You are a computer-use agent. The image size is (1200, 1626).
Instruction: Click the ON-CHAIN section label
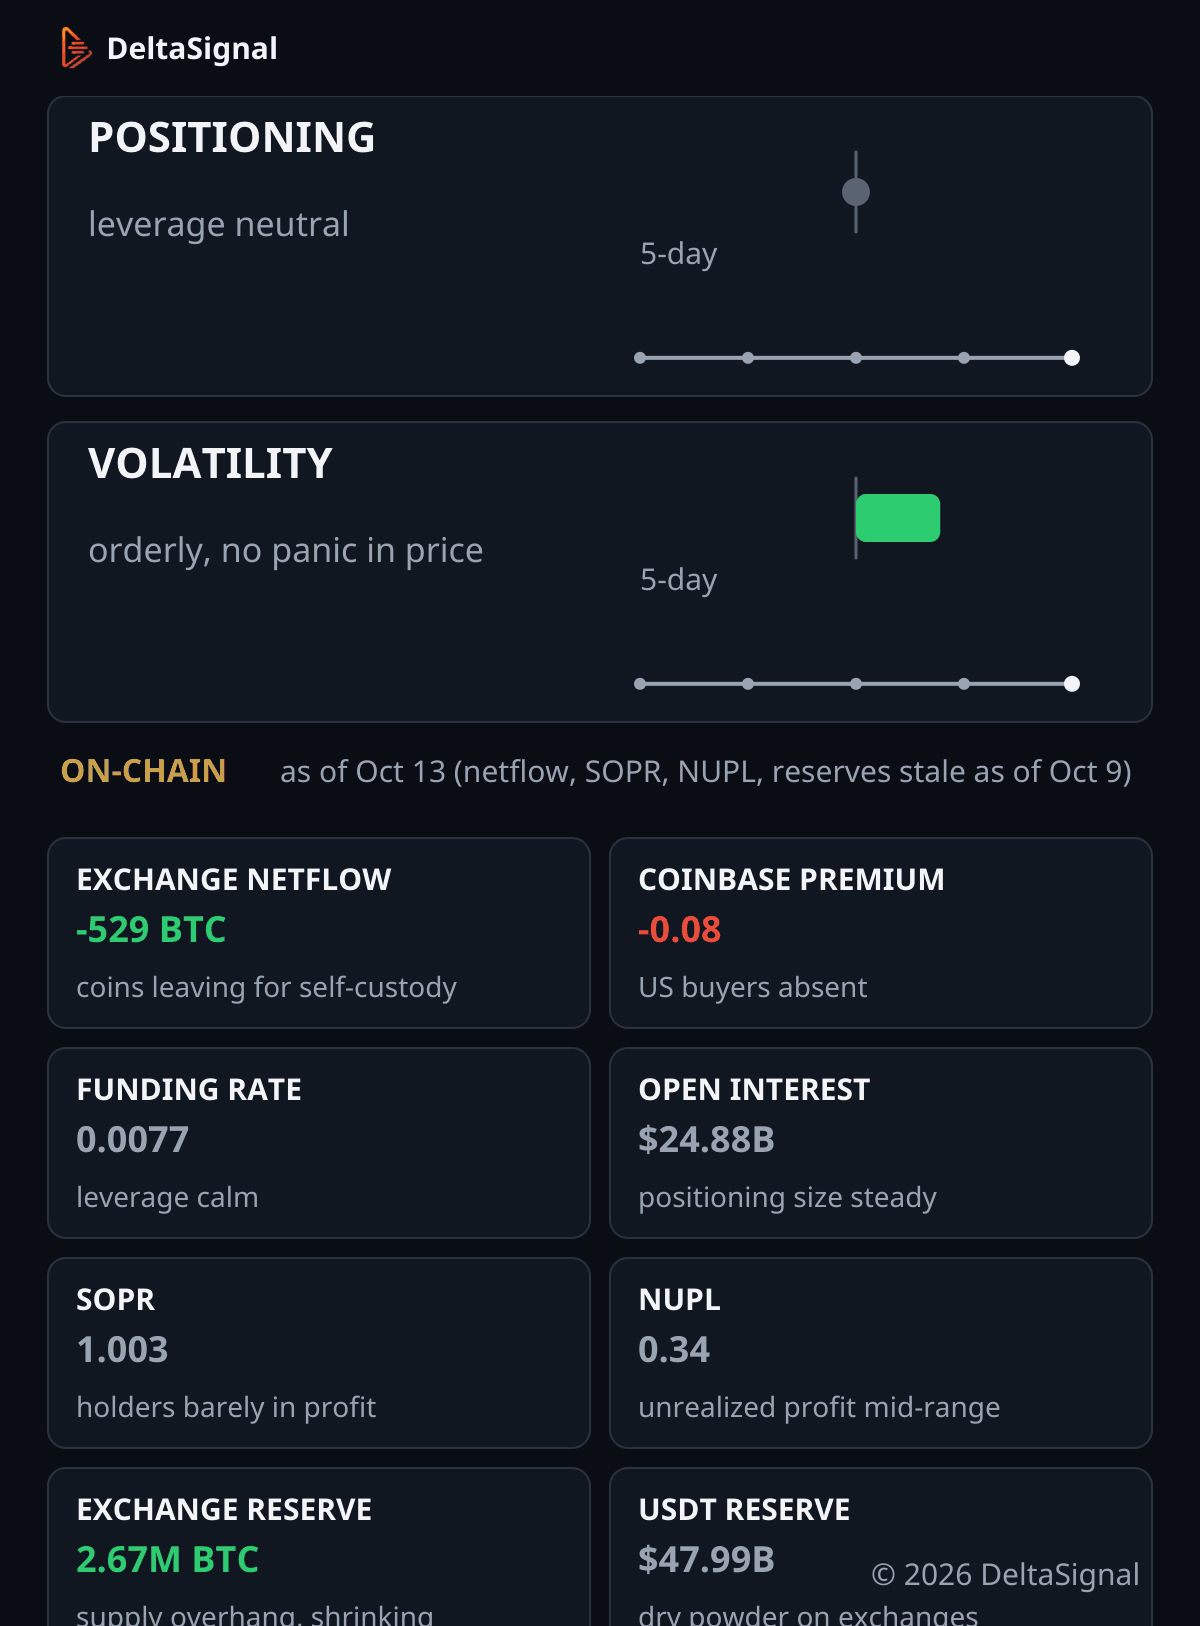tap(143, 771)
